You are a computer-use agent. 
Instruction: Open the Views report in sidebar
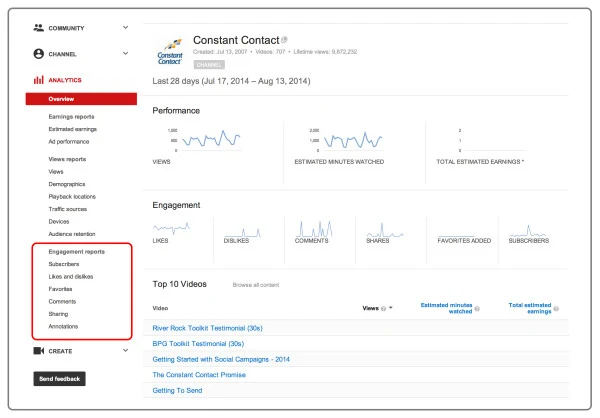click(56, 171)
